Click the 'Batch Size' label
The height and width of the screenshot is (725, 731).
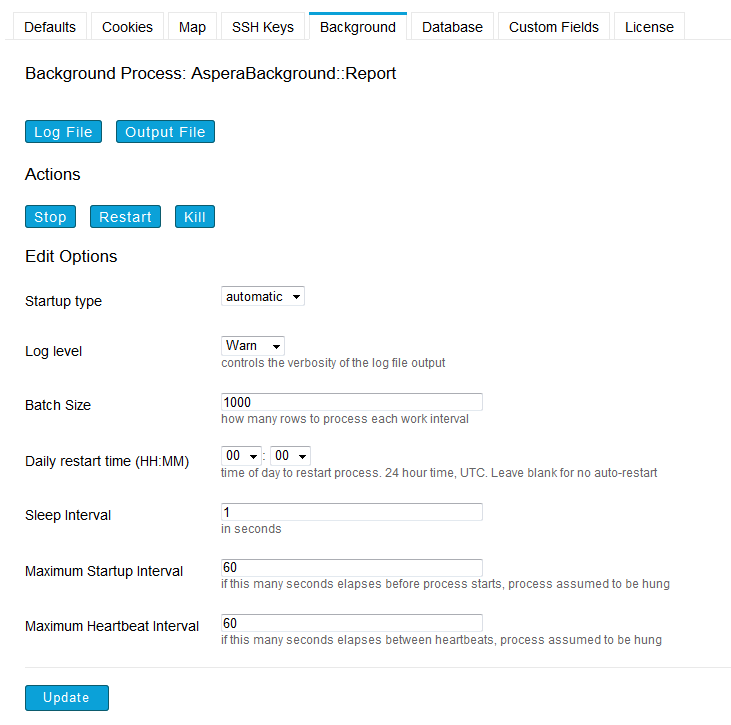point(58,405)
